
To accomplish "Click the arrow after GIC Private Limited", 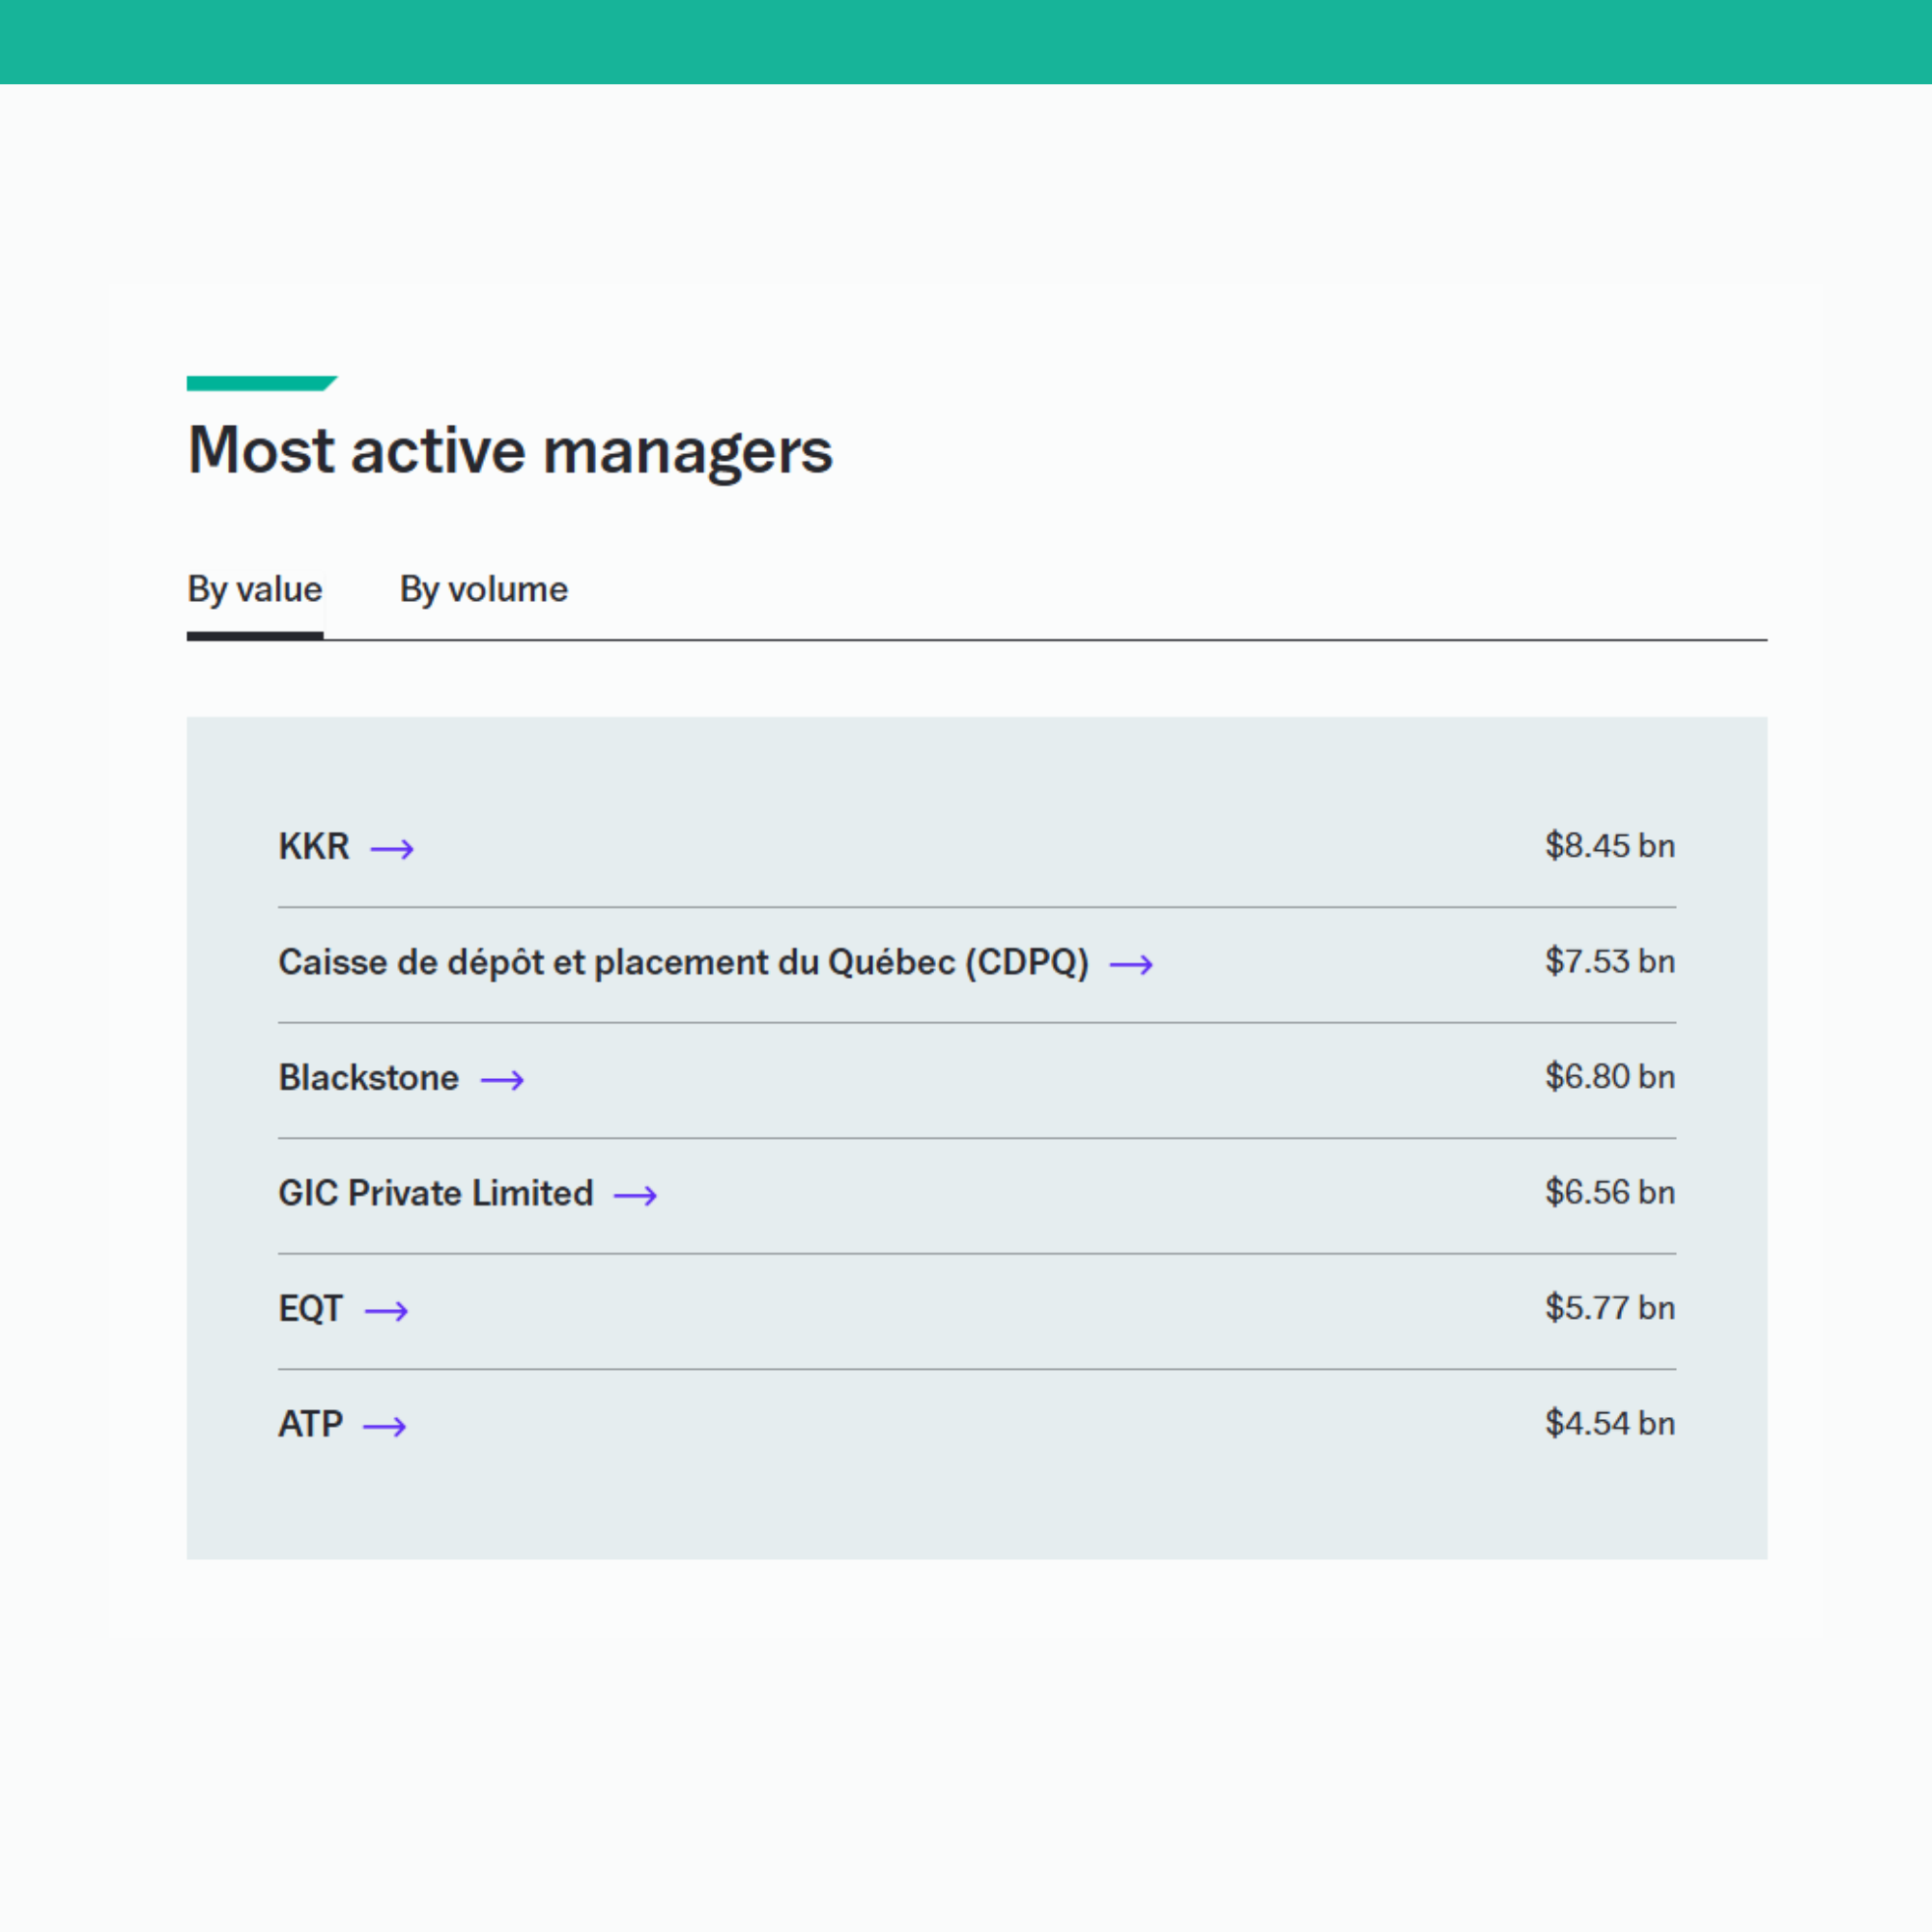I will pos(635,1195).
